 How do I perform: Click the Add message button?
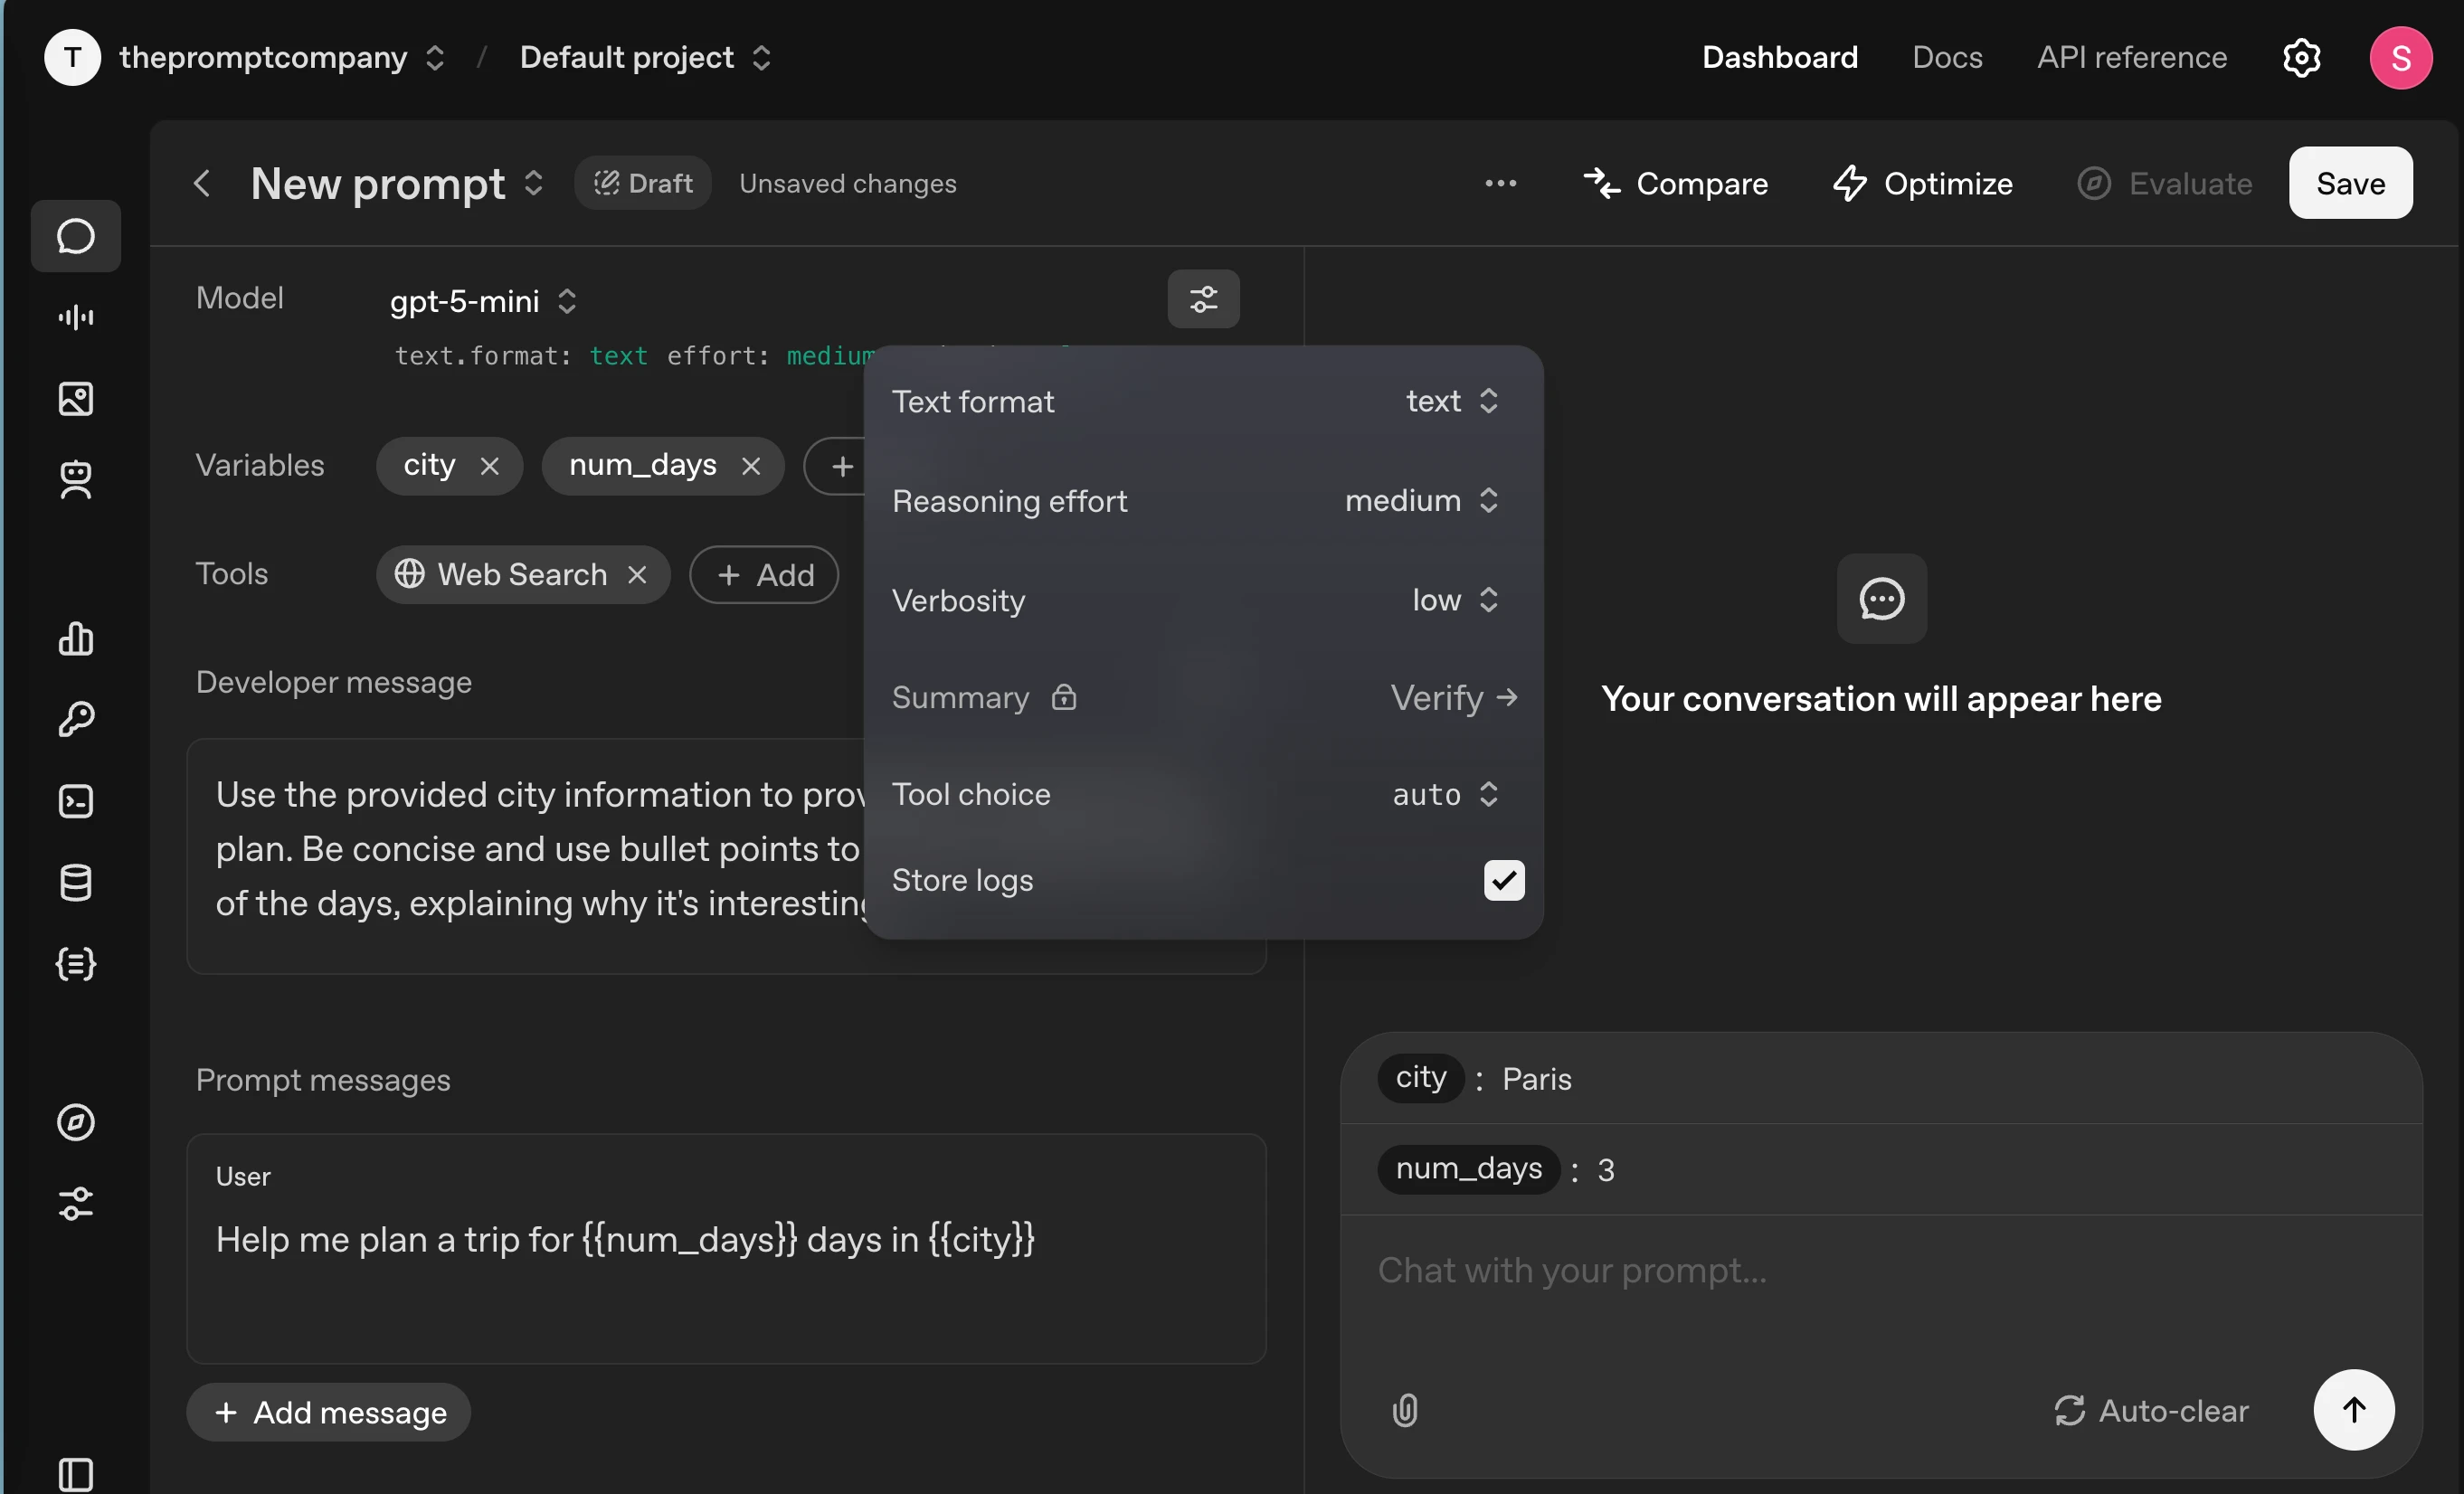(329, 1412)
